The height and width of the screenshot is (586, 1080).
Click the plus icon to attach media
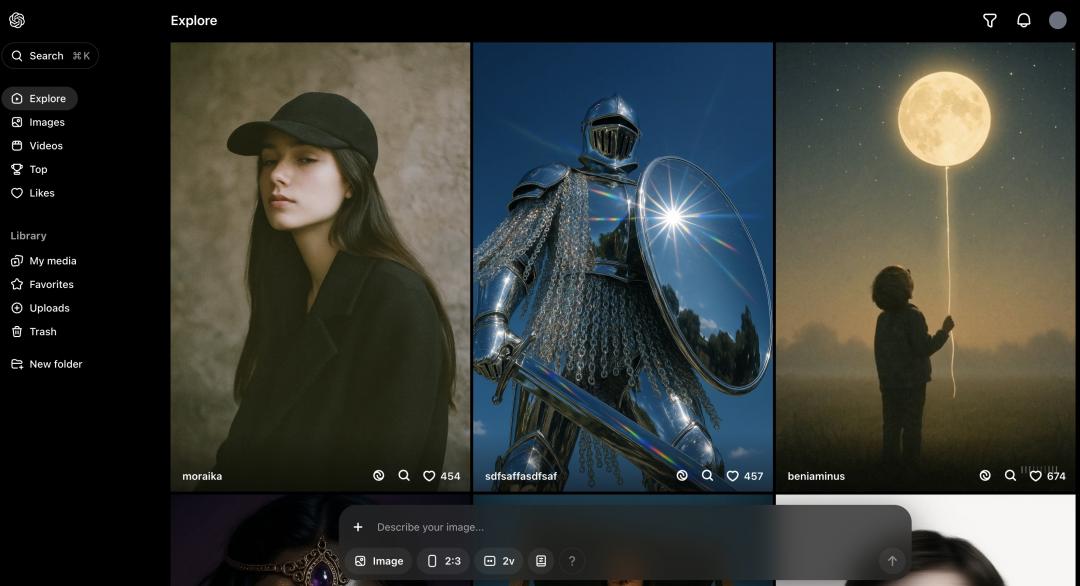[x=358, y=527]
